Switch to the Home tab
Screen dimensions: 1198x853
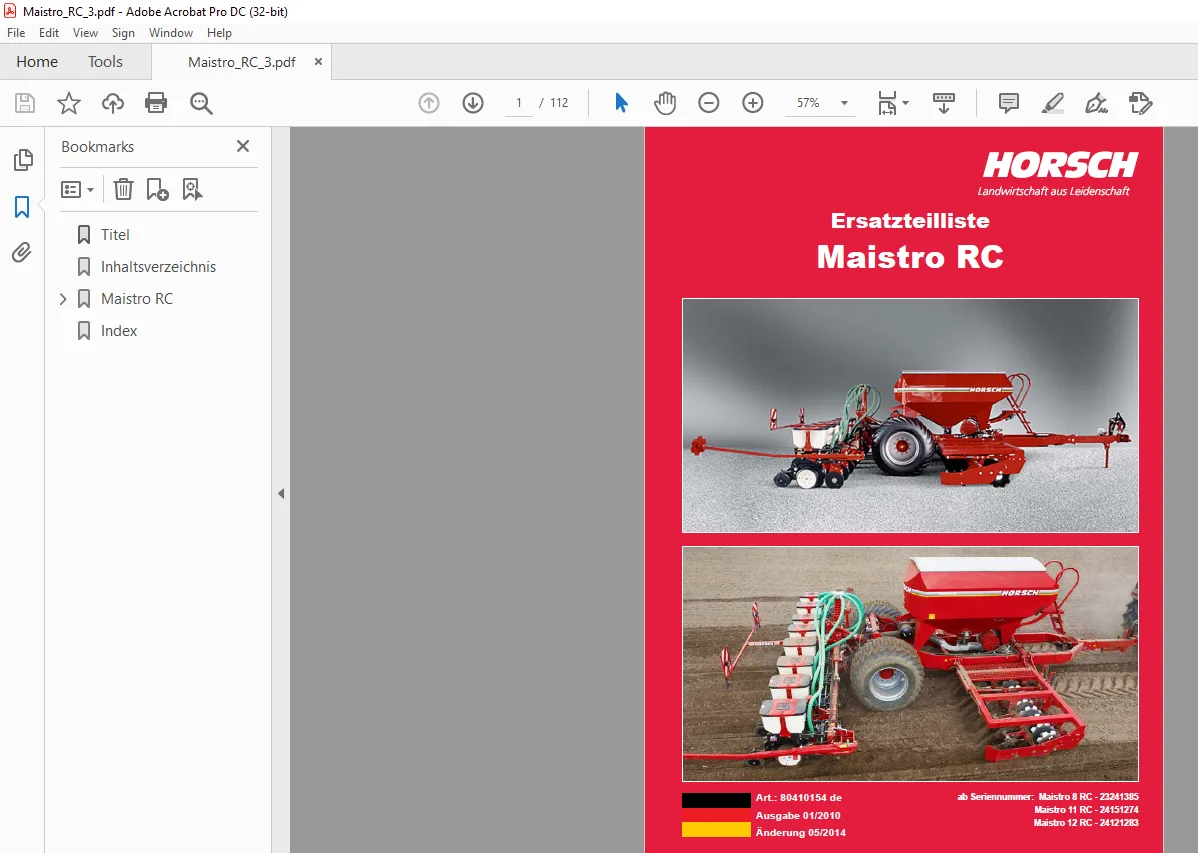(x=37, y=62)
